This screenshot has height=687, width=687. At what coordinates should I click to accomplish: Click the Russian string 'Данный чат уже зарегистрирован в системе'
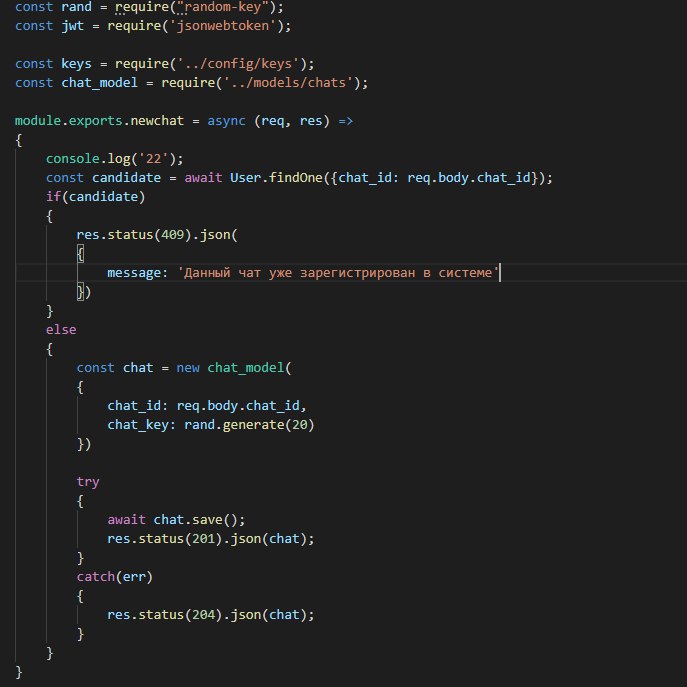[x=338, y=273]
